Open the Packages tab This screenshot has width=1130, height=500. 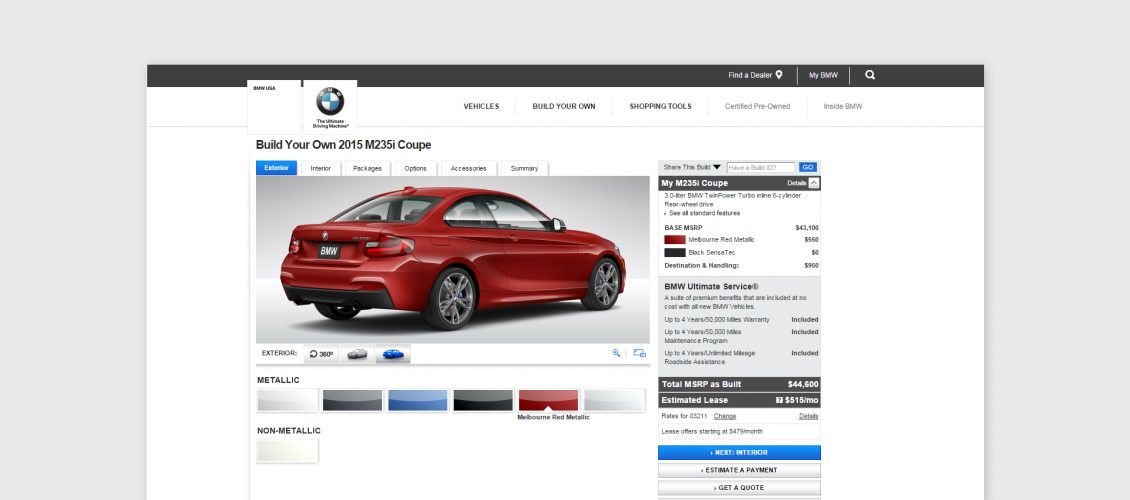coord(368,169)
